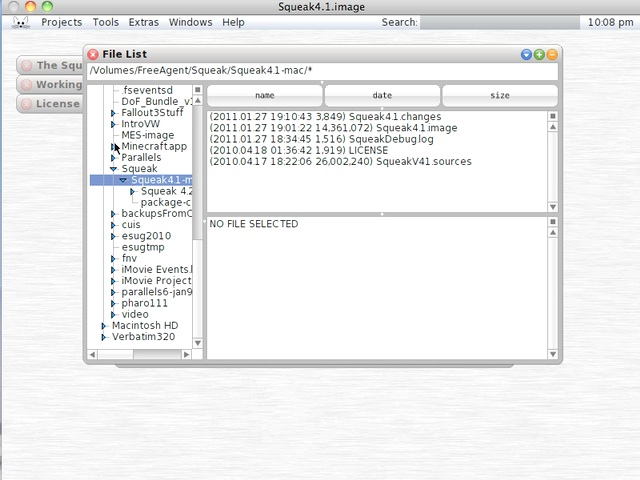Click the 10:08 pm clock
The height and width of the screenshot is (480, 640).
(x=611, y=22)
